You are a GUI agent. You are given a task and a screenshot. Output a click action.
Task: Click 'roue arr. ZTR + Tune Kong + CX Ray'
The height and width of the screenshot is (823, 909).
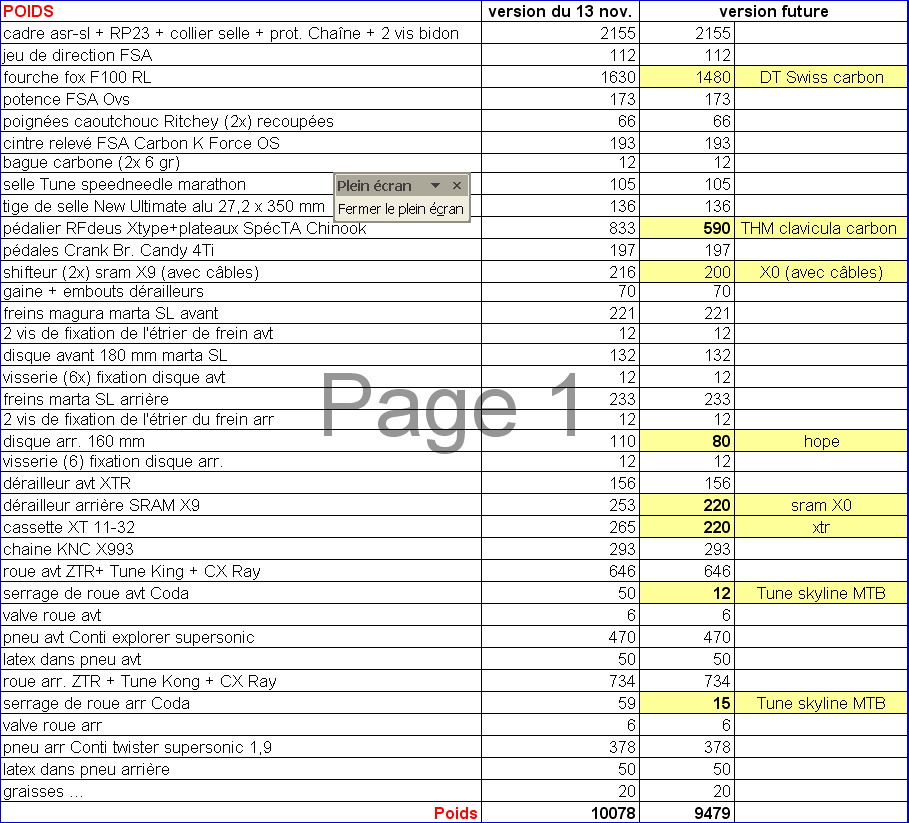[x=241, y=681]
